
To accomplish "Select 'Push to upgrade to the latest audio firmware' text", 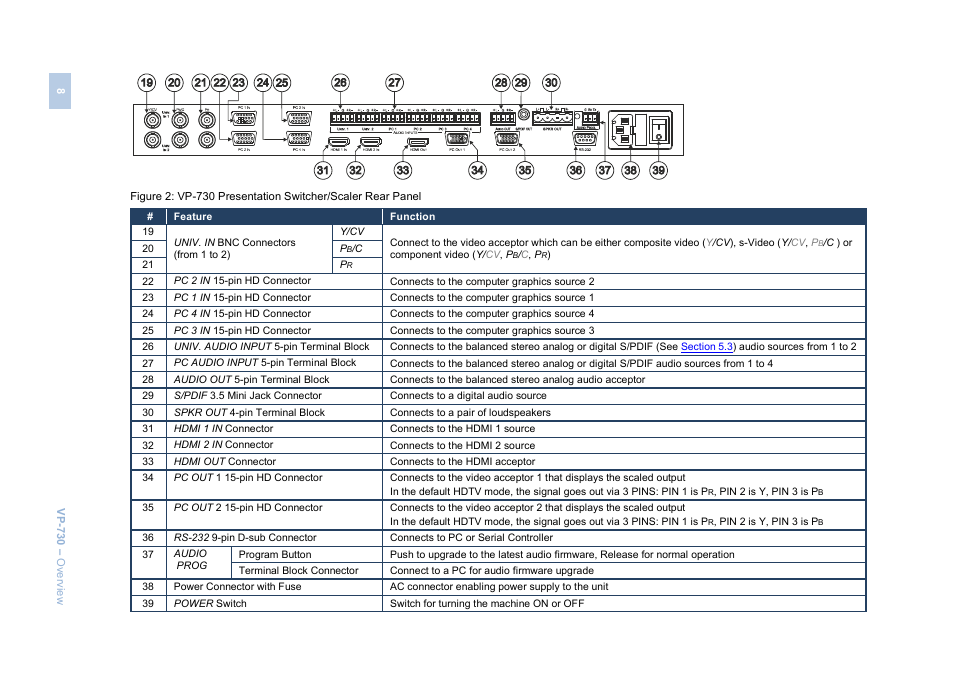I will pos(493,555).
